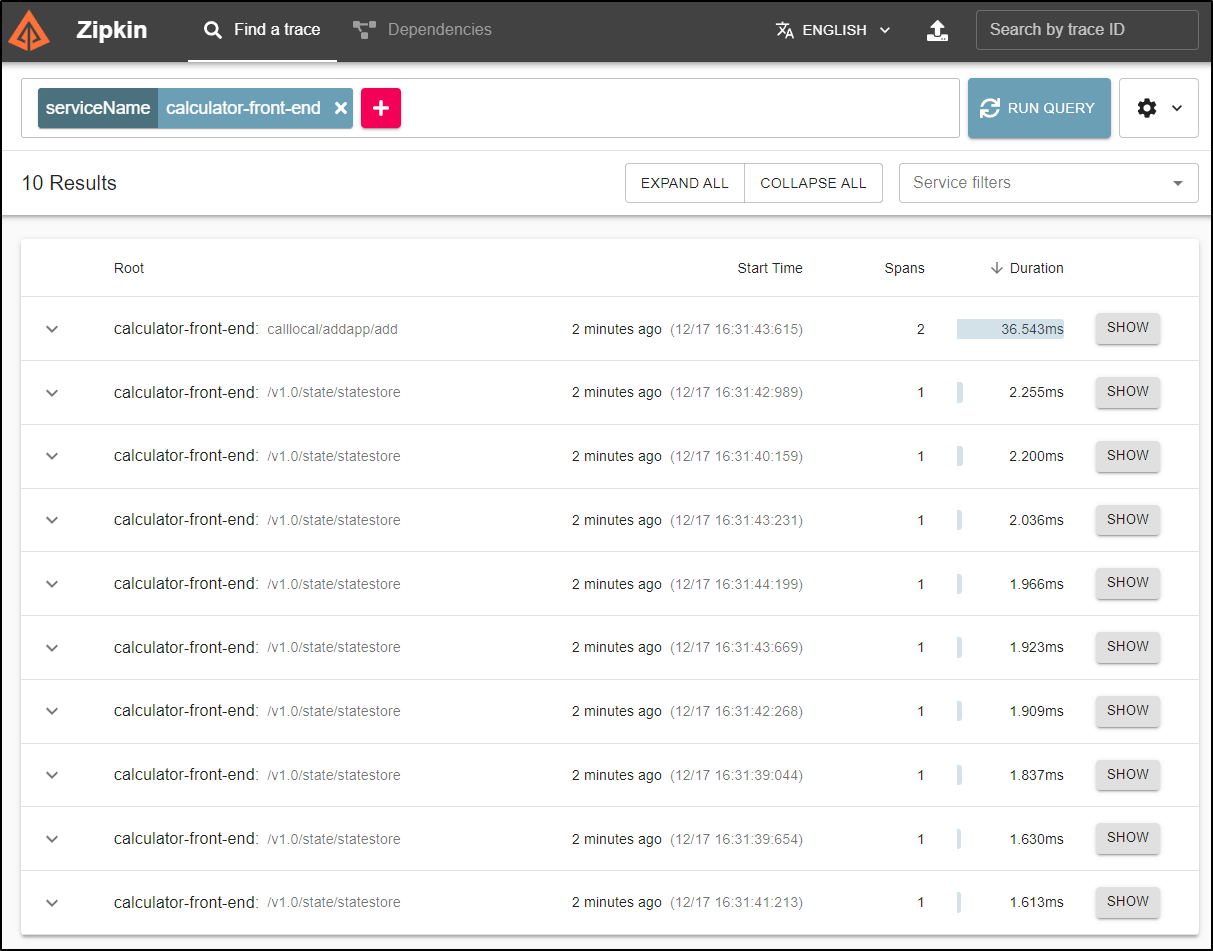The height and width of the screenshot is (951, 1213).
Task: Click the Zipkin logo icon
Action: click(29, 30)
